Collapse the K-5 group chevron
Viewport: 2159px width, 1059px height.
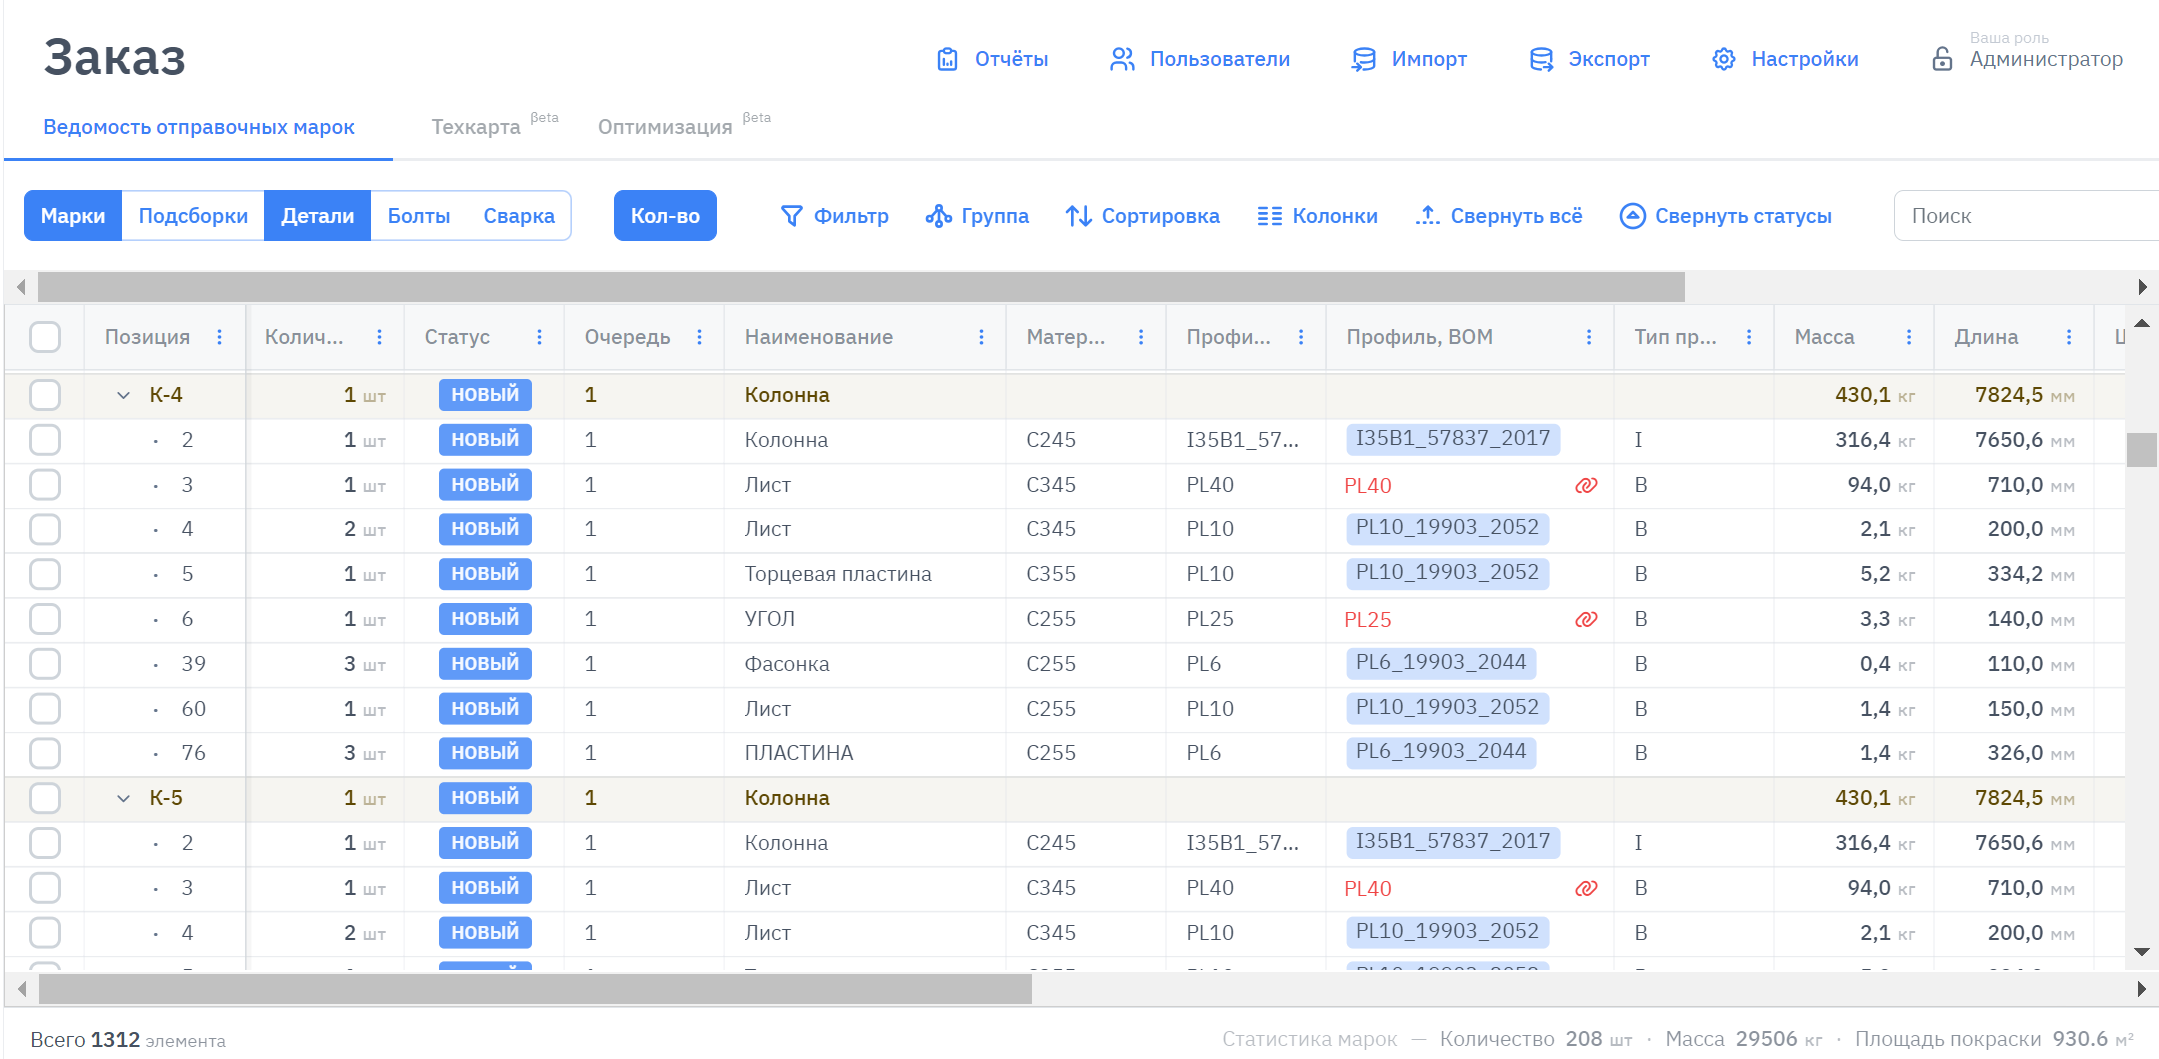pos(123,798)
